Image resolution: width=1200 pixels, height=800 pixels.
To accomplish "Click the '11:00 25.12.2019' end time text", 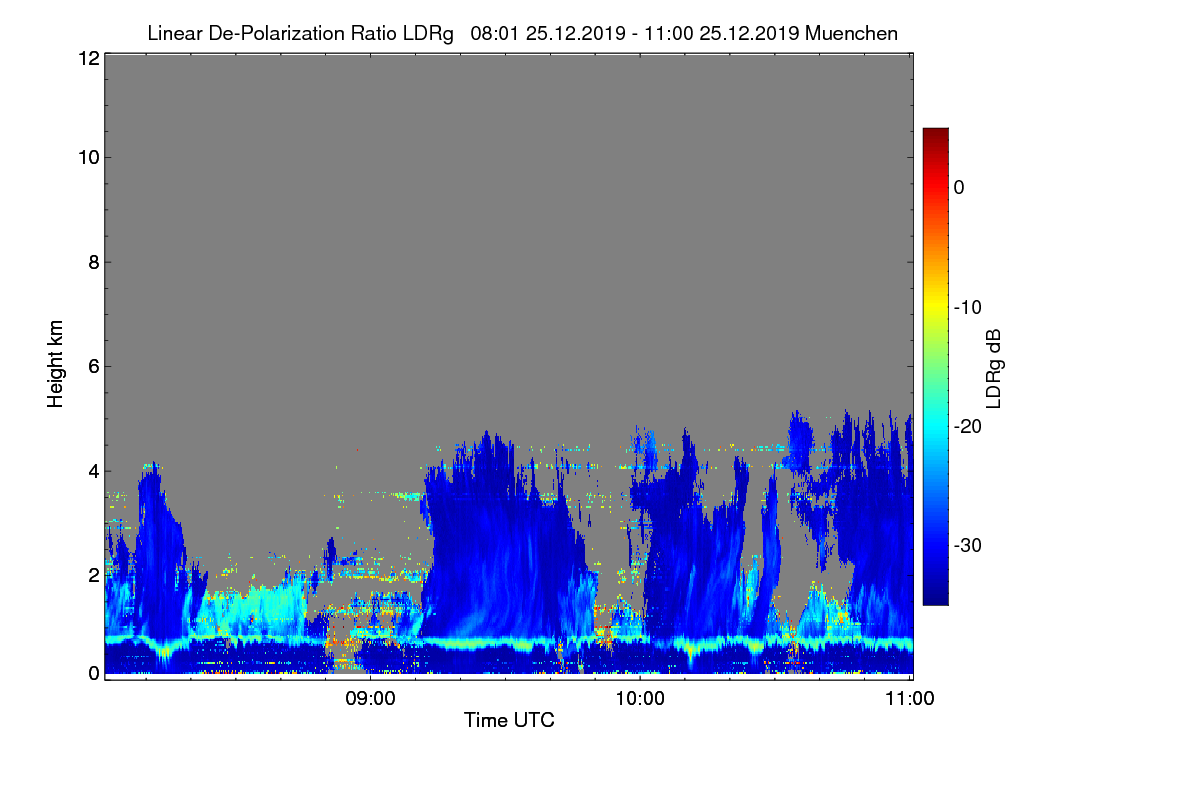I will tap(721, 34).
